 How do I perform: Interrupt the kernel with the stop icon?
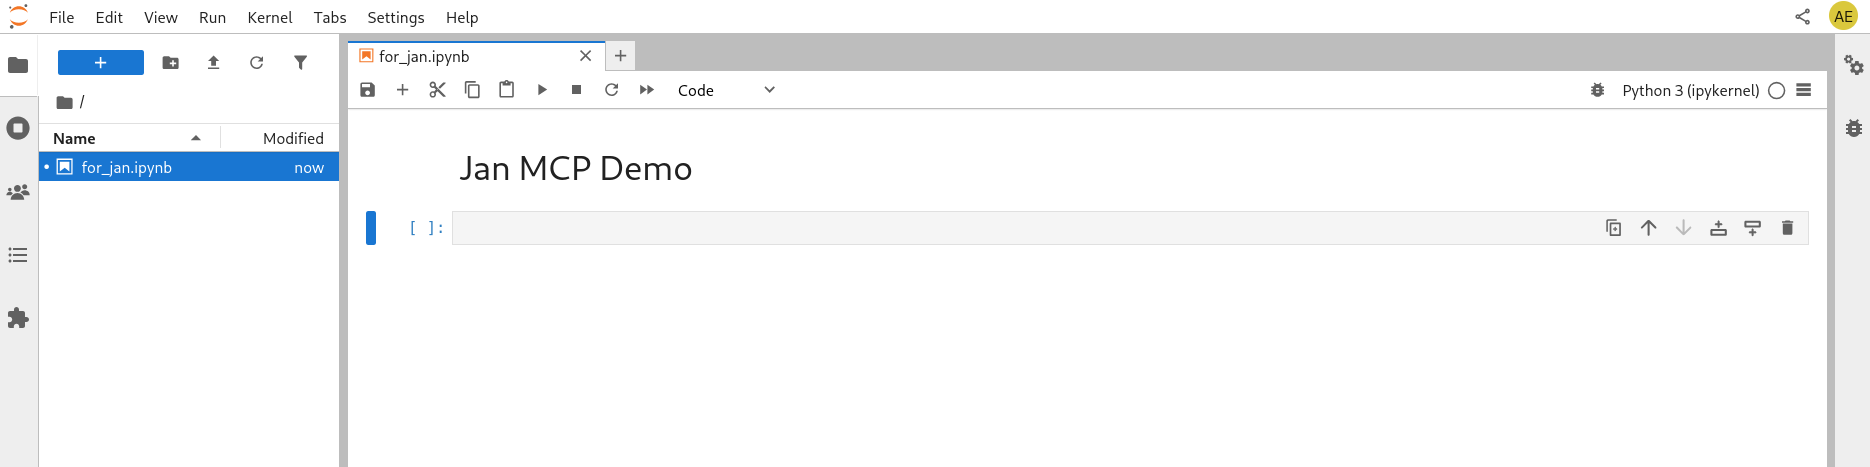point(577,90)
